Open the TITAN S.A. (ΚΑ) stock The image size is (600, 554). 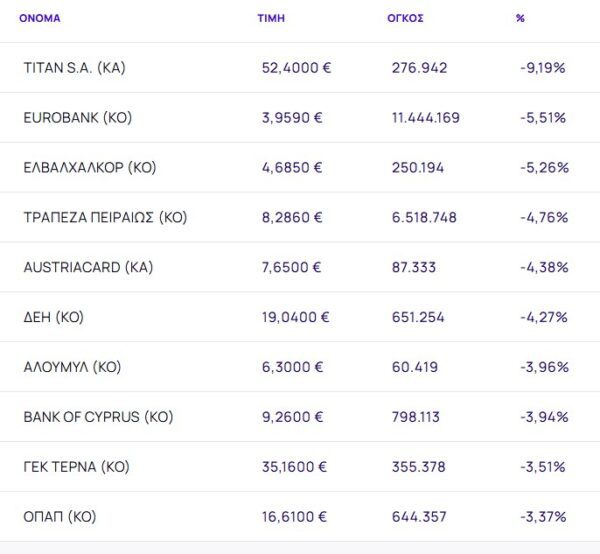(74, 68)
